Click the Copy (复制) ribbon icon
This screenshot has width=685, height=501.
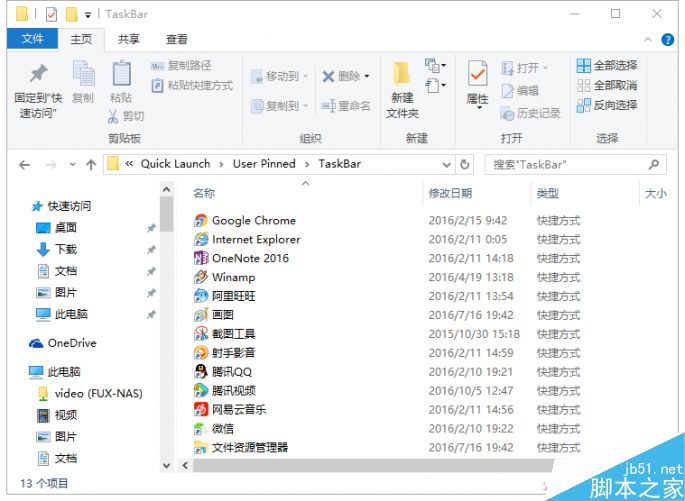pos(83,73)
